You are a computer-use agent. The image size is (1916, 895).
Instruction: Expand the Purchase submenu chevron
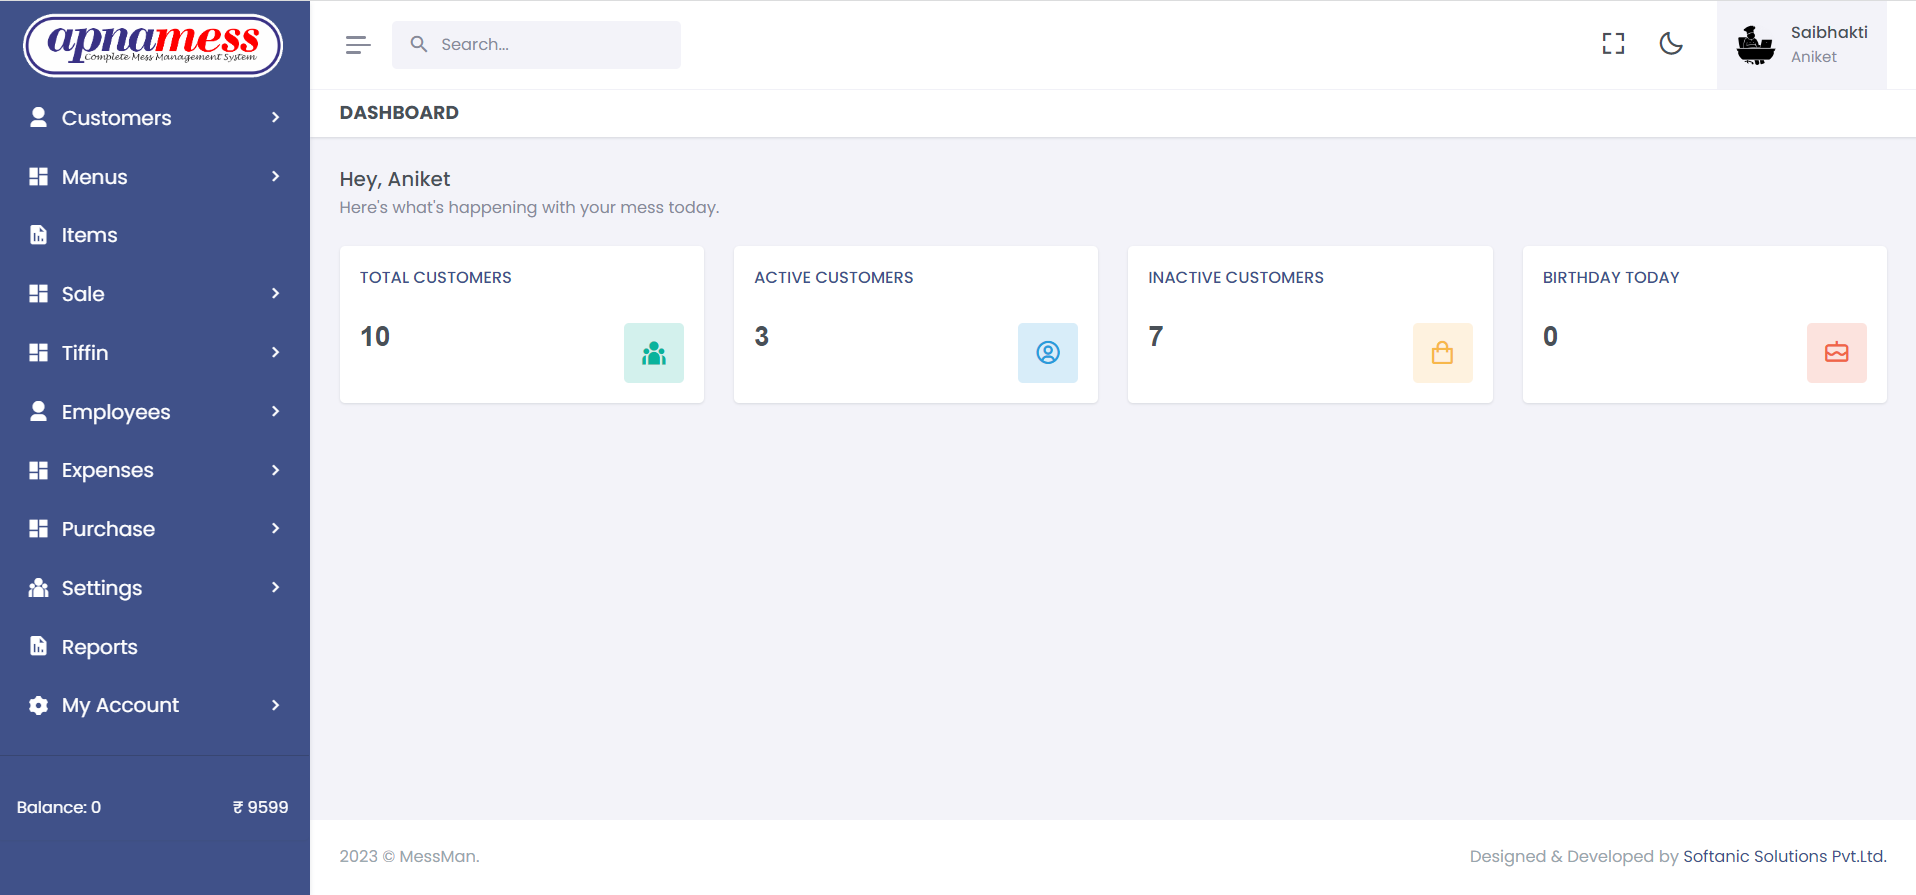coord(275,528)
